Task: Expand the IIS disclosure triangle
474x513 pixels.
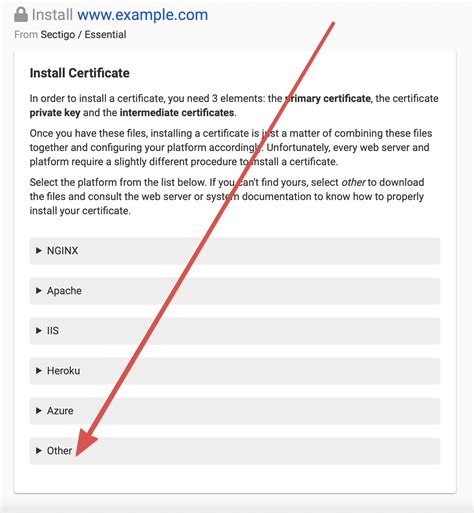Action: tap(39, 330)
